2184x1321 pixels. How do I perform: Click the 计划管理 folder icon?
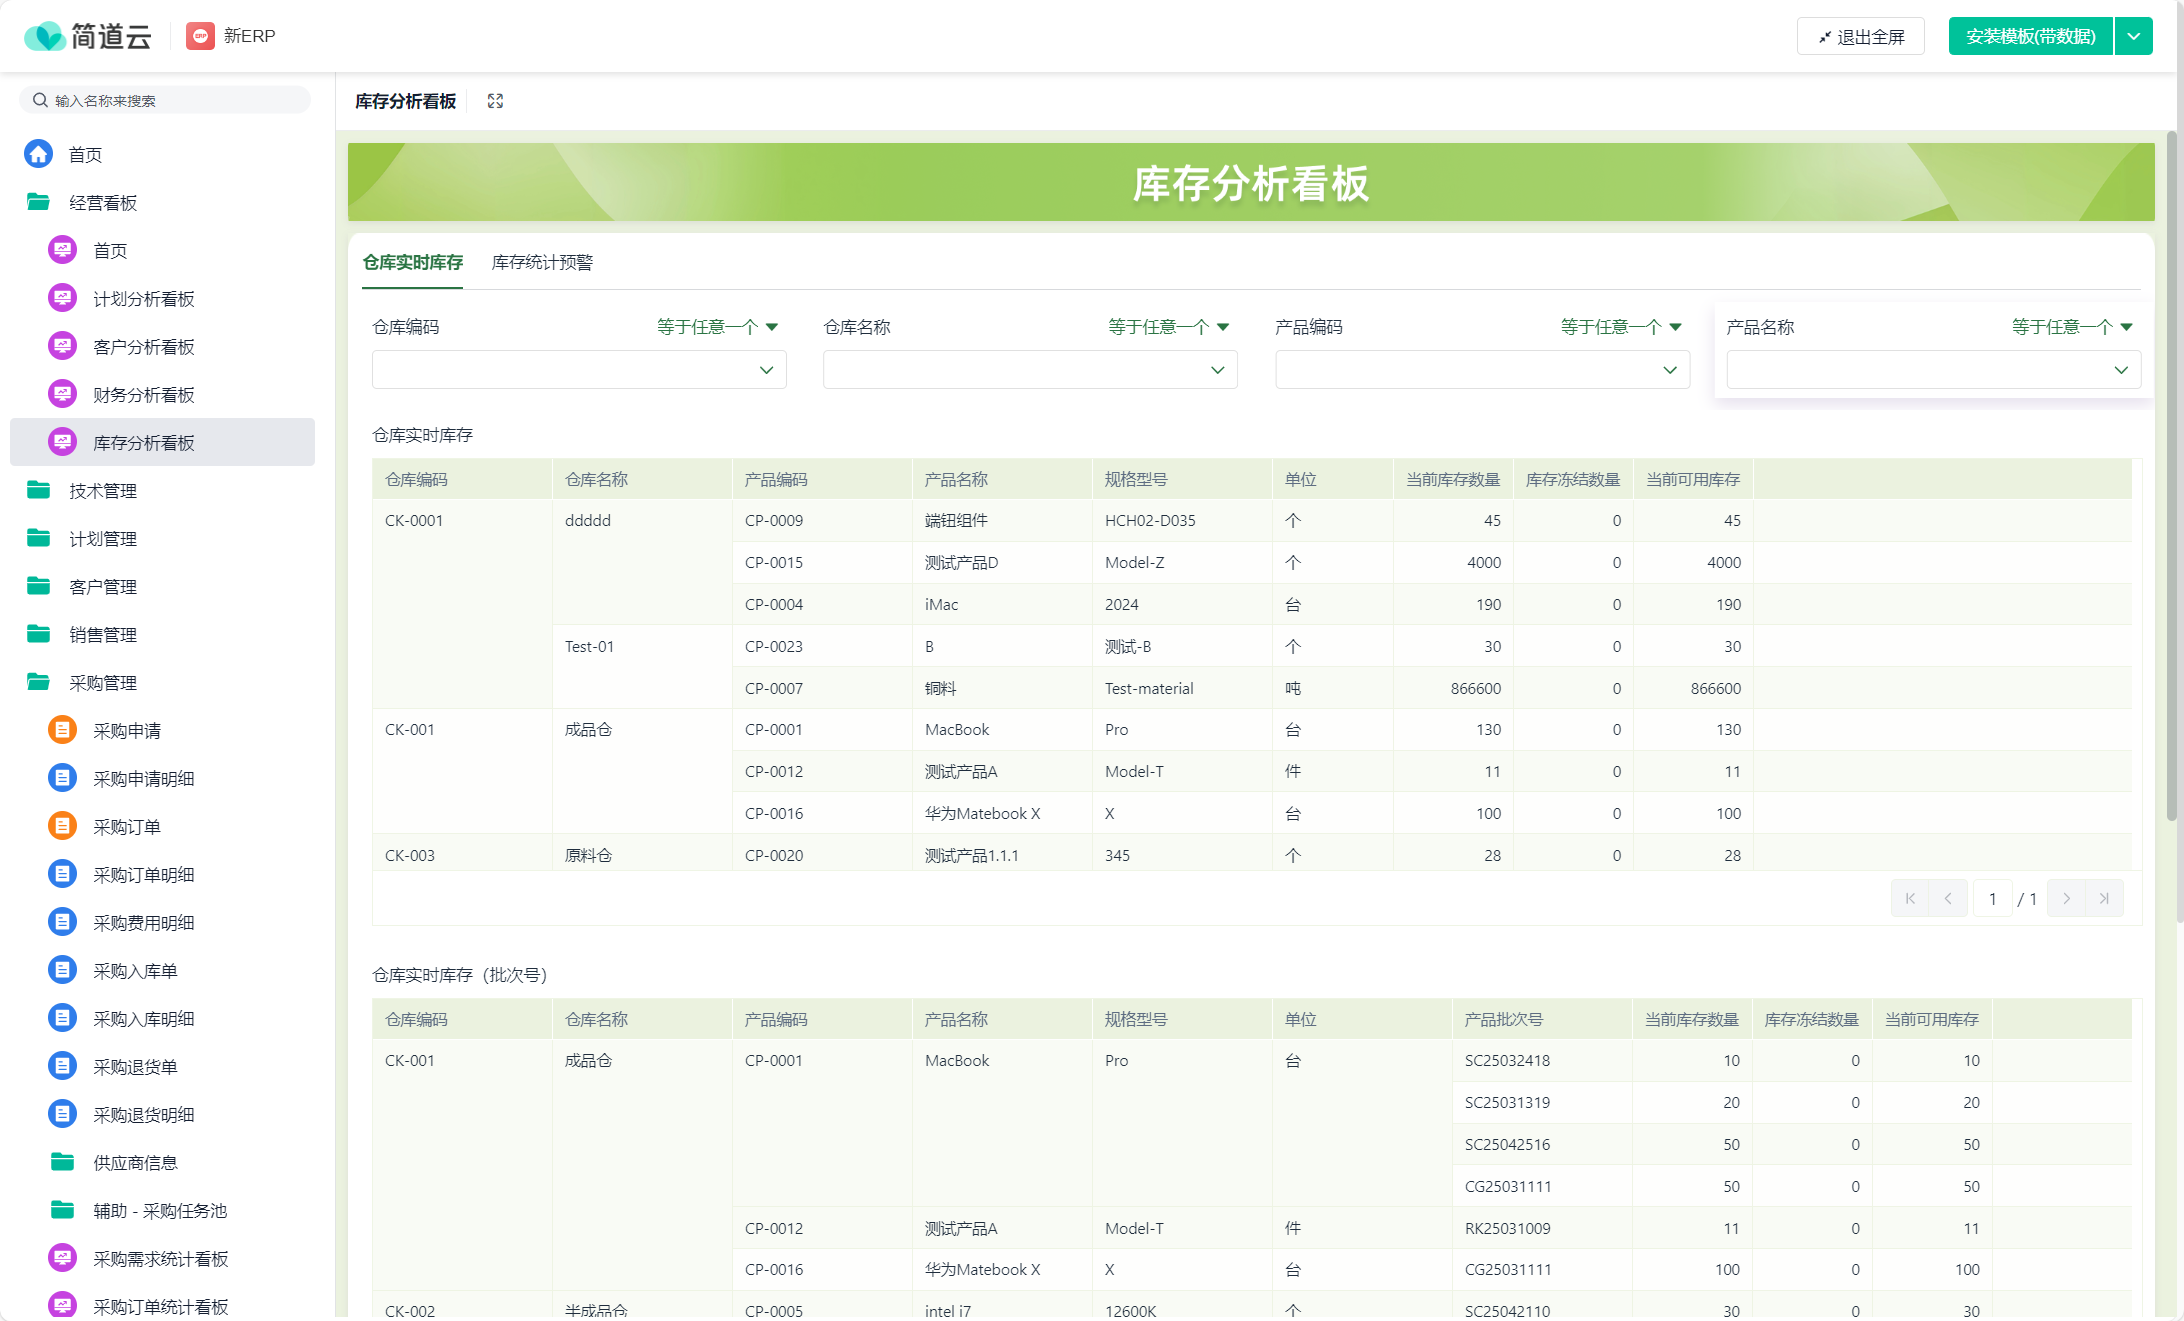pyautogui.click(x=38, y=538)
